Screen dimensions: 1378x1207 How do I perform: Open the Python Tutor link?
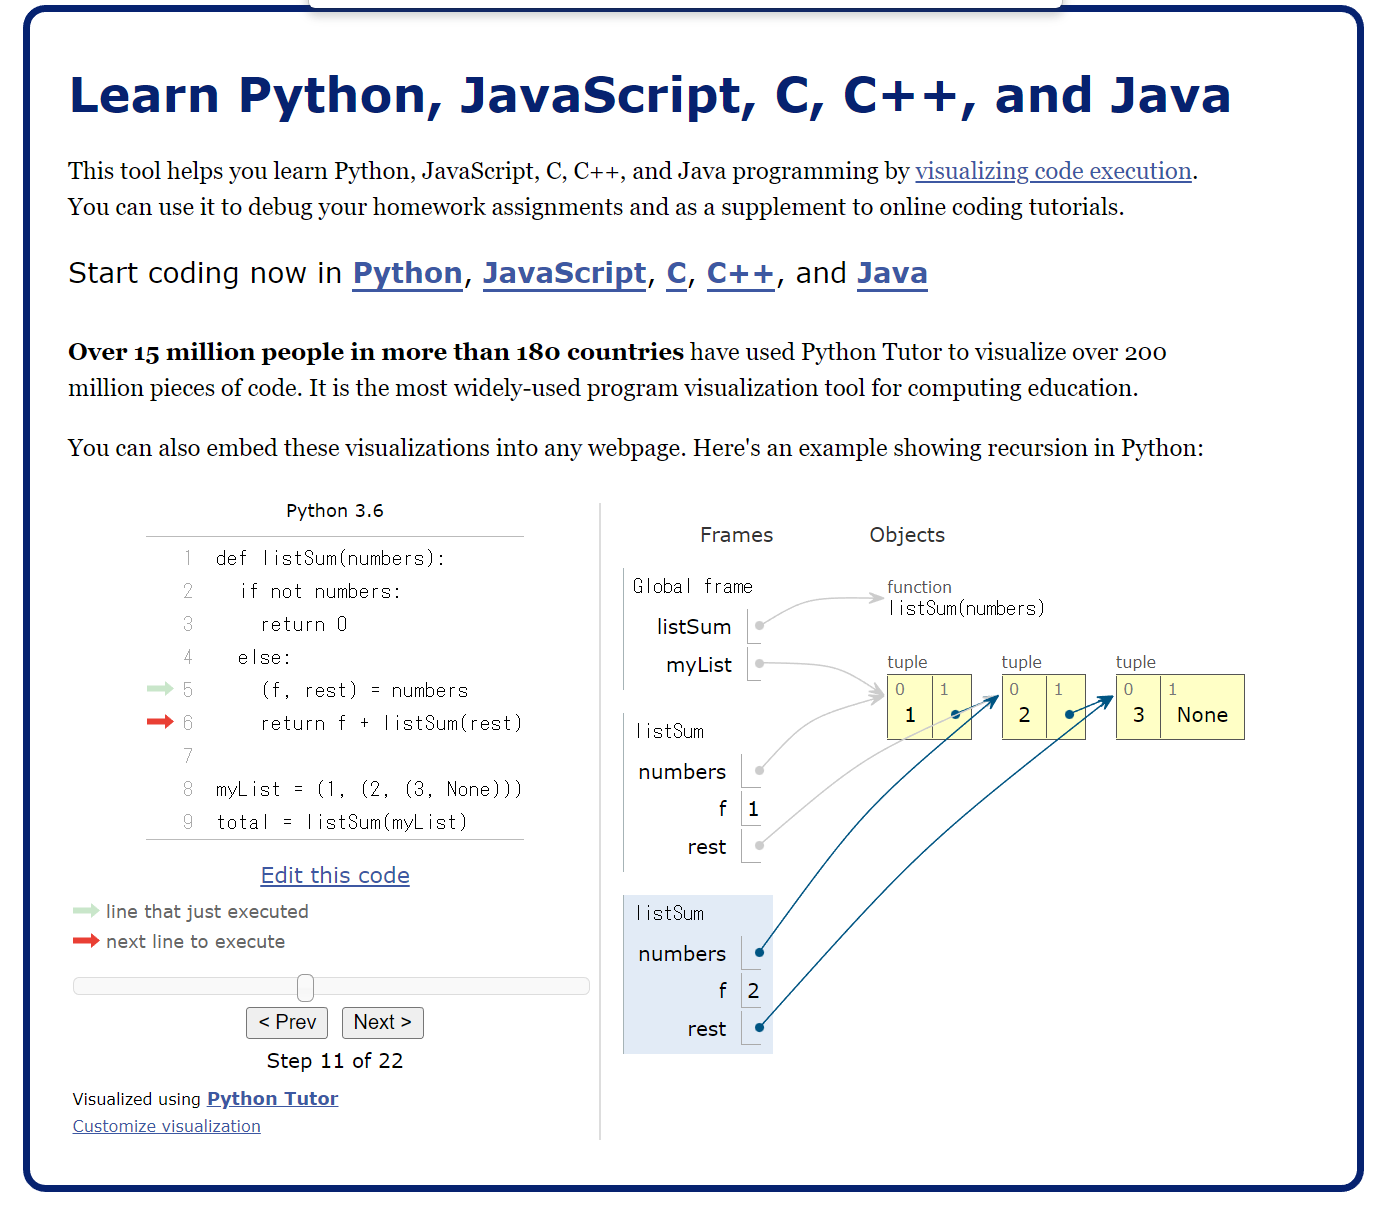tap(272, 1098)
